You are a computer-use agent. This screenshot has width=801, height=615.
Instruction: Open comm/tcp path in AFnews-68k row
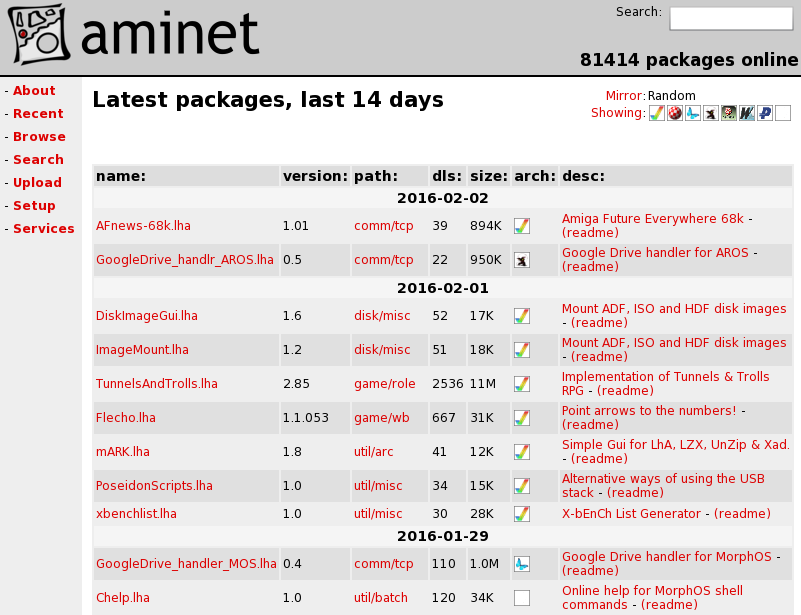pyautogui.click(x=384, y=226)
